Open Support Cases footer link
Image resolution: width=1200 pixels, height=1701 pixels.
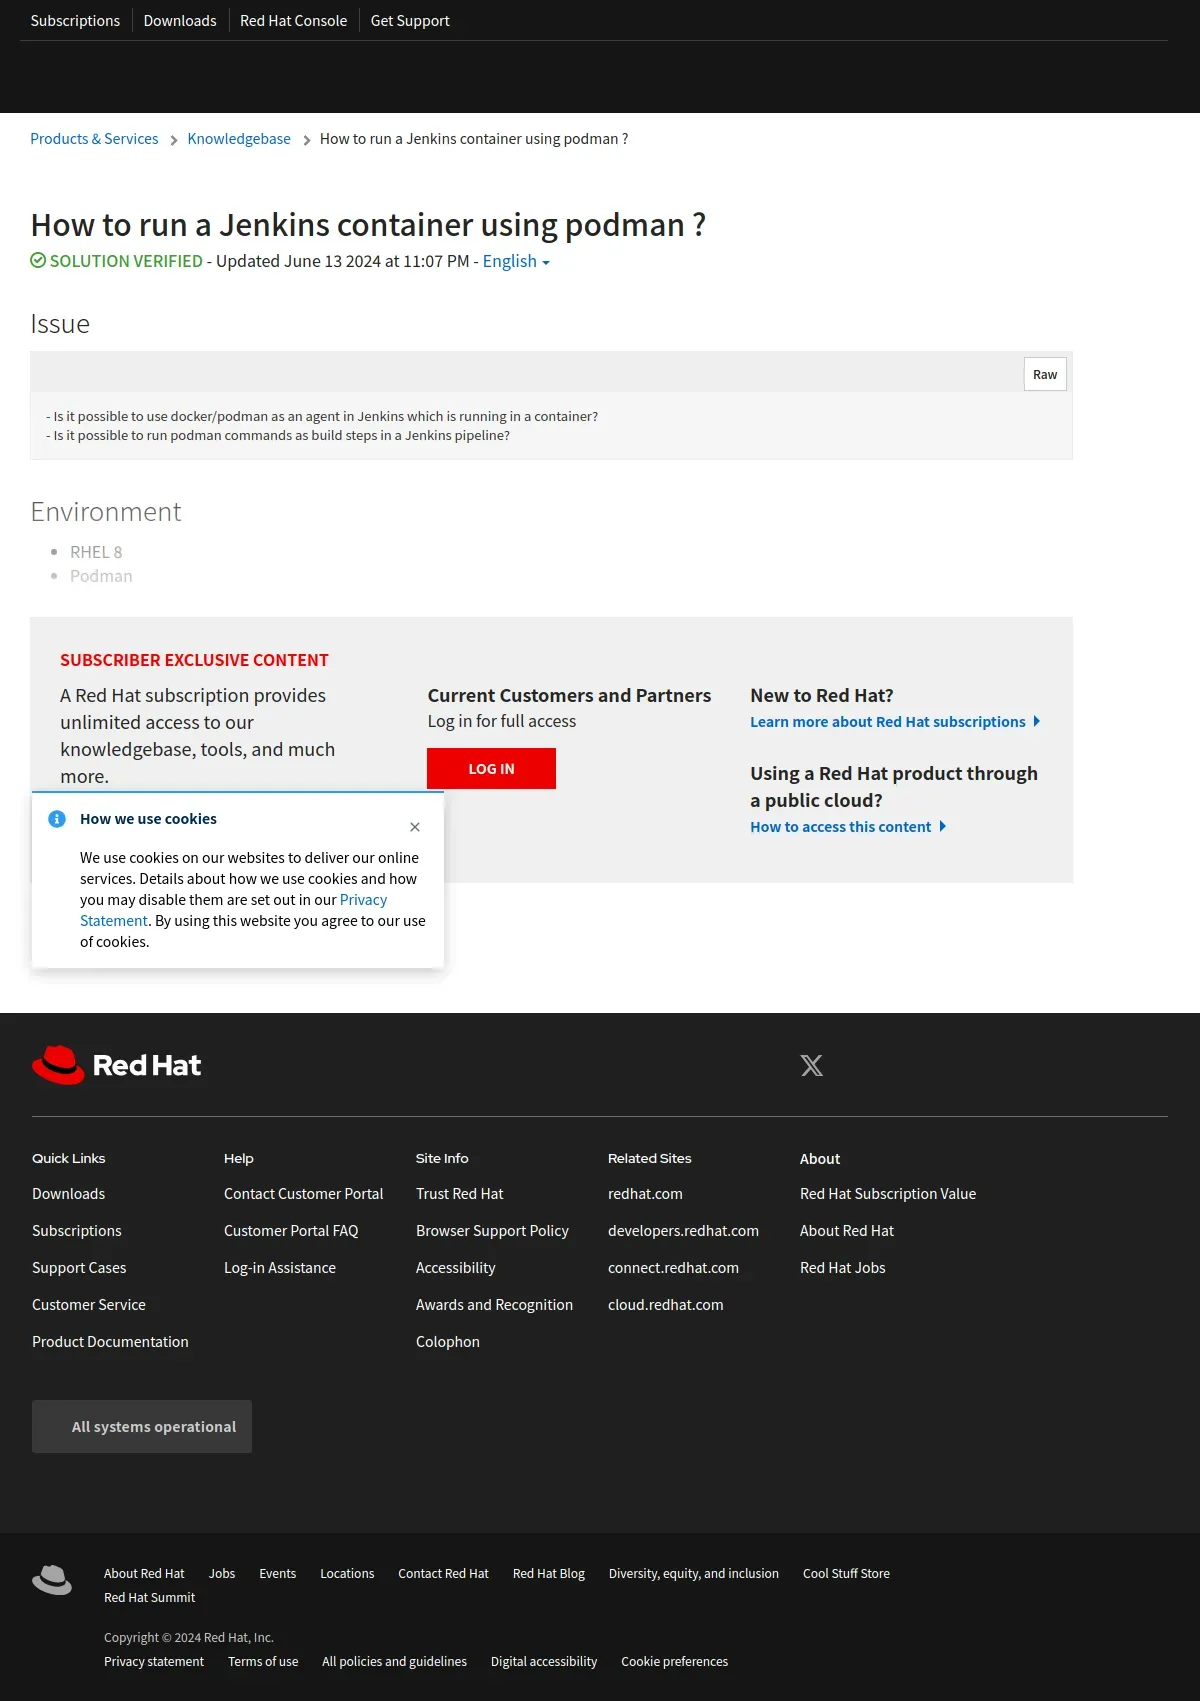click(79, 1268)
